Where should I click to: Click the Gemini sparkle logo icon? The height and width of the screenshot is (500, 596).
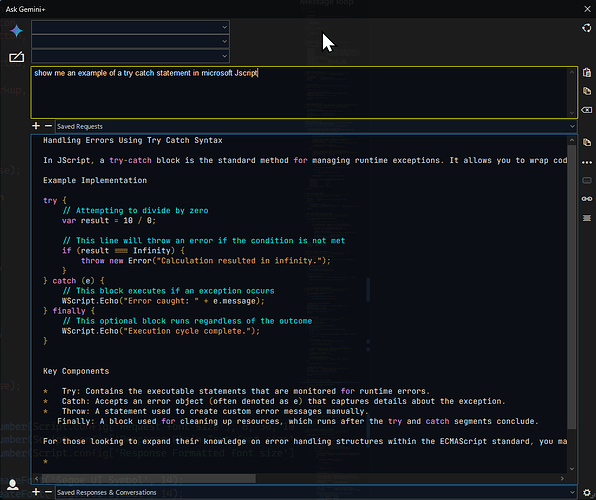tap(16, 31)
